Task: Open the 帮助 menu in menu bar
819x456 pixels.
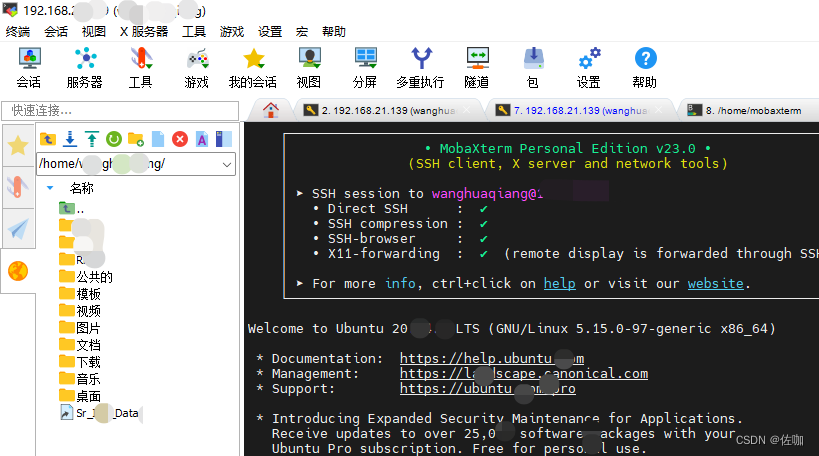Action: (334, 32)
